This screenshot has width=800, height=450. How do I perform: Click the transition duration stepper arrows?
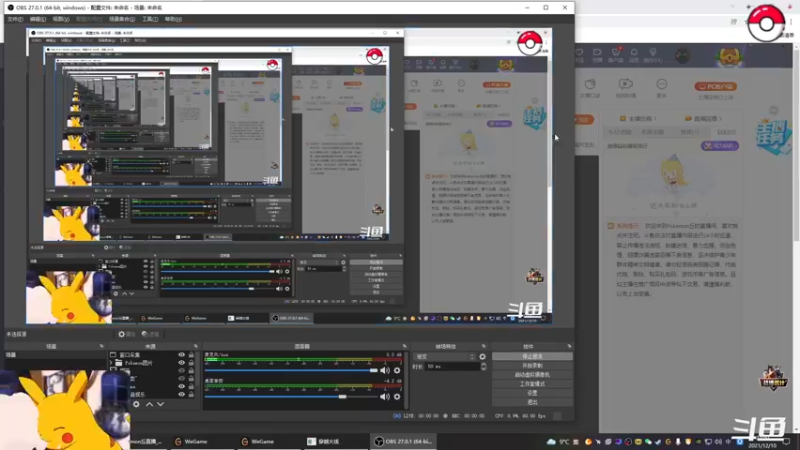(483, 366)
